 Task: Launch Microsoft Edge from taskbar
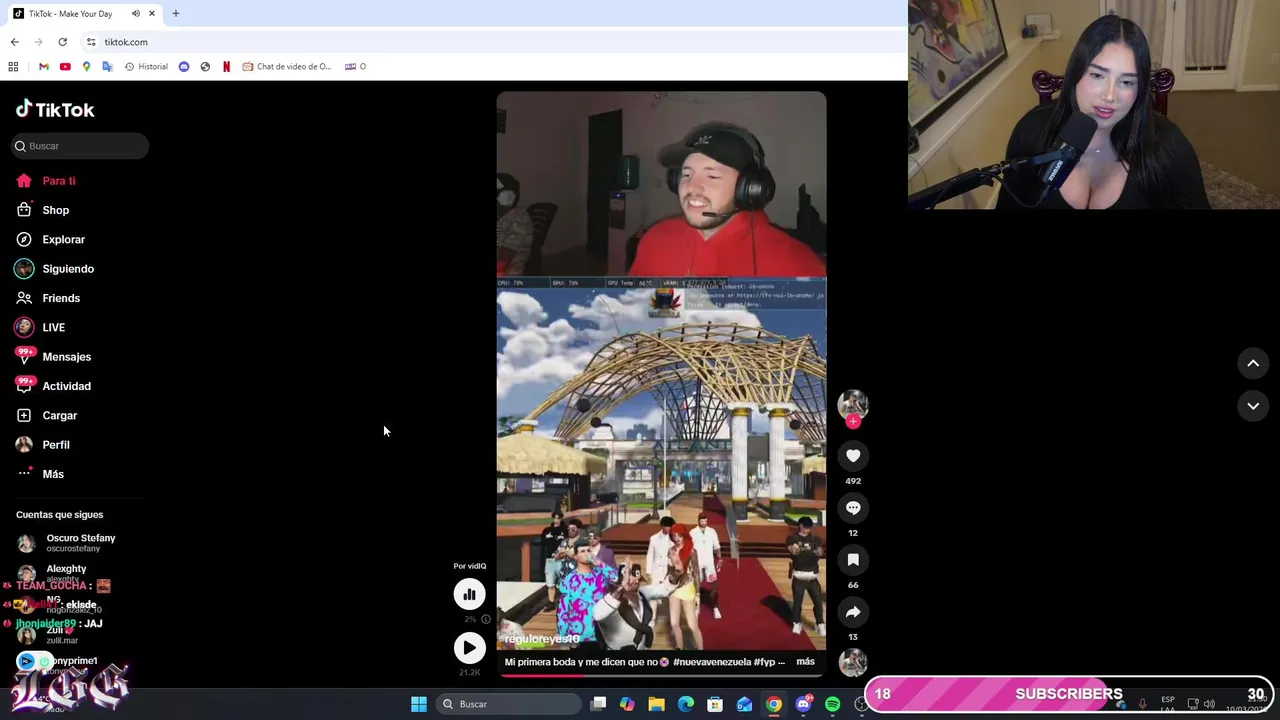click(686, 704)
